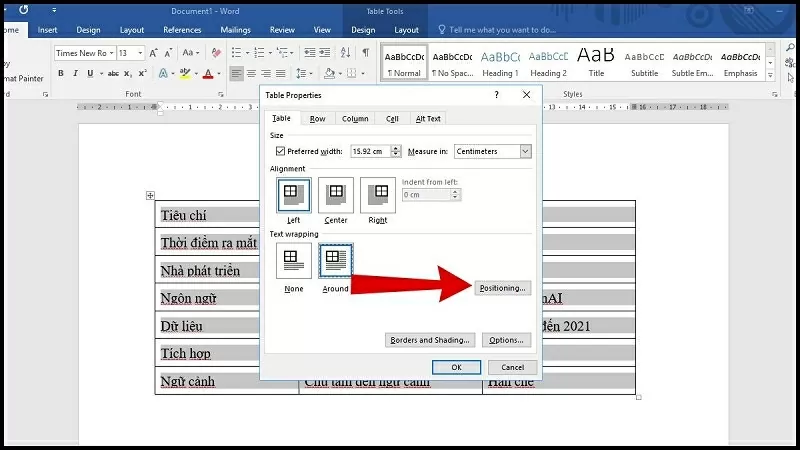The height and width of the screenshot is (450, 800).
Task: Click the Positioning... button
Action: [x=502, y=288]
